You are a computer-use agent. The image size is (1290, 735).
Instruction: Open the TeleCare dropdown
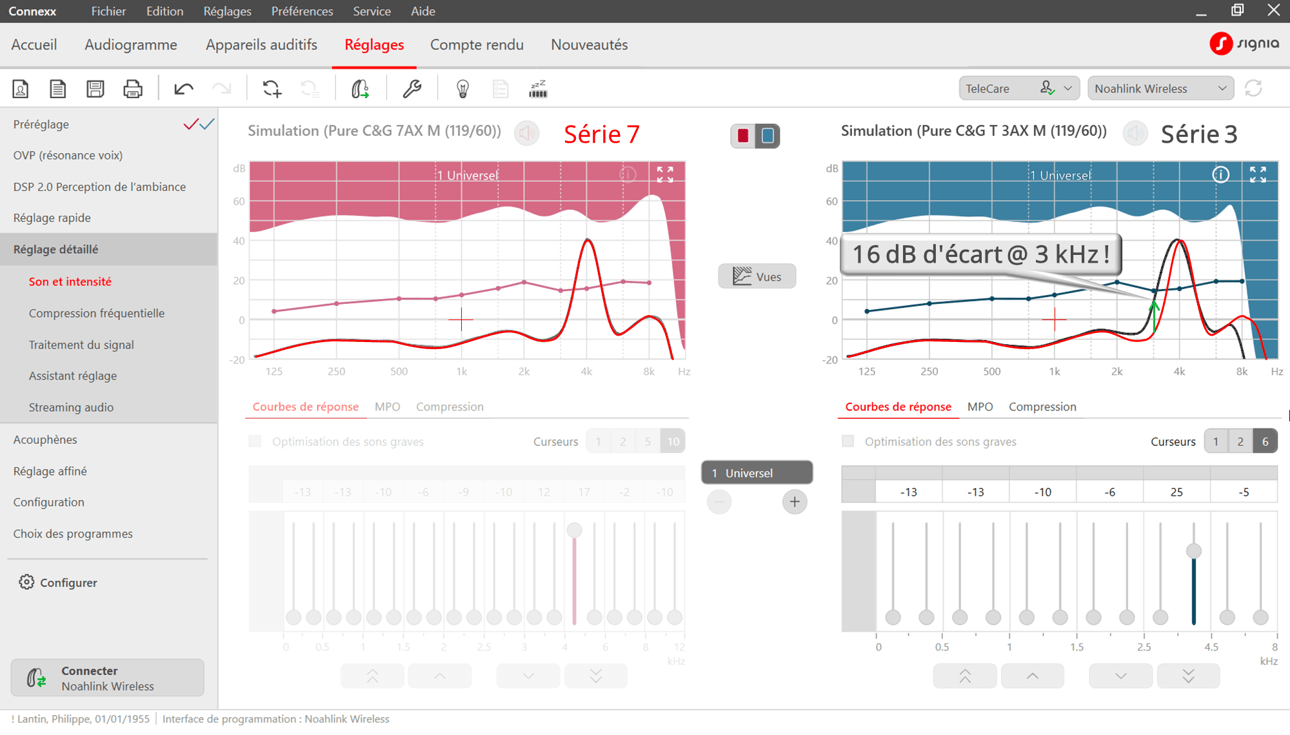[1018, 88]
